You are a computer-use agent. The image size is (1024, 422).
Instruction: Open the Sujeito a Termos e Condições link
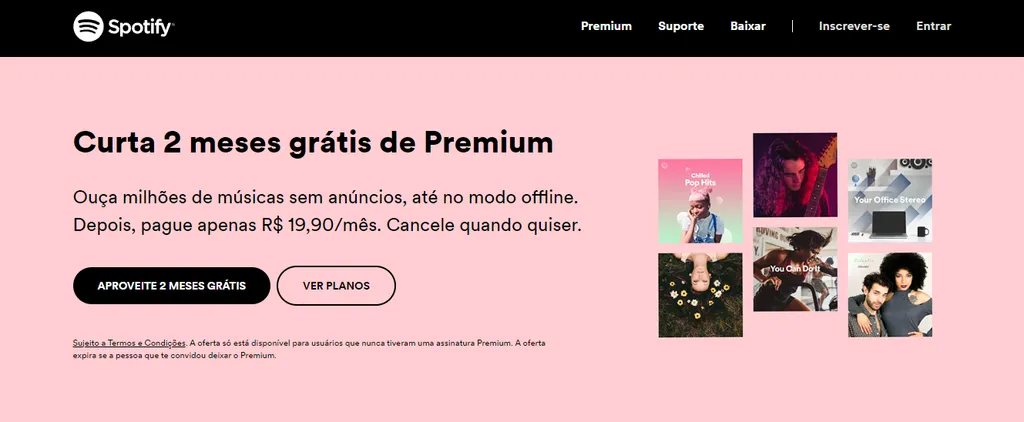[x=129, y=343]
